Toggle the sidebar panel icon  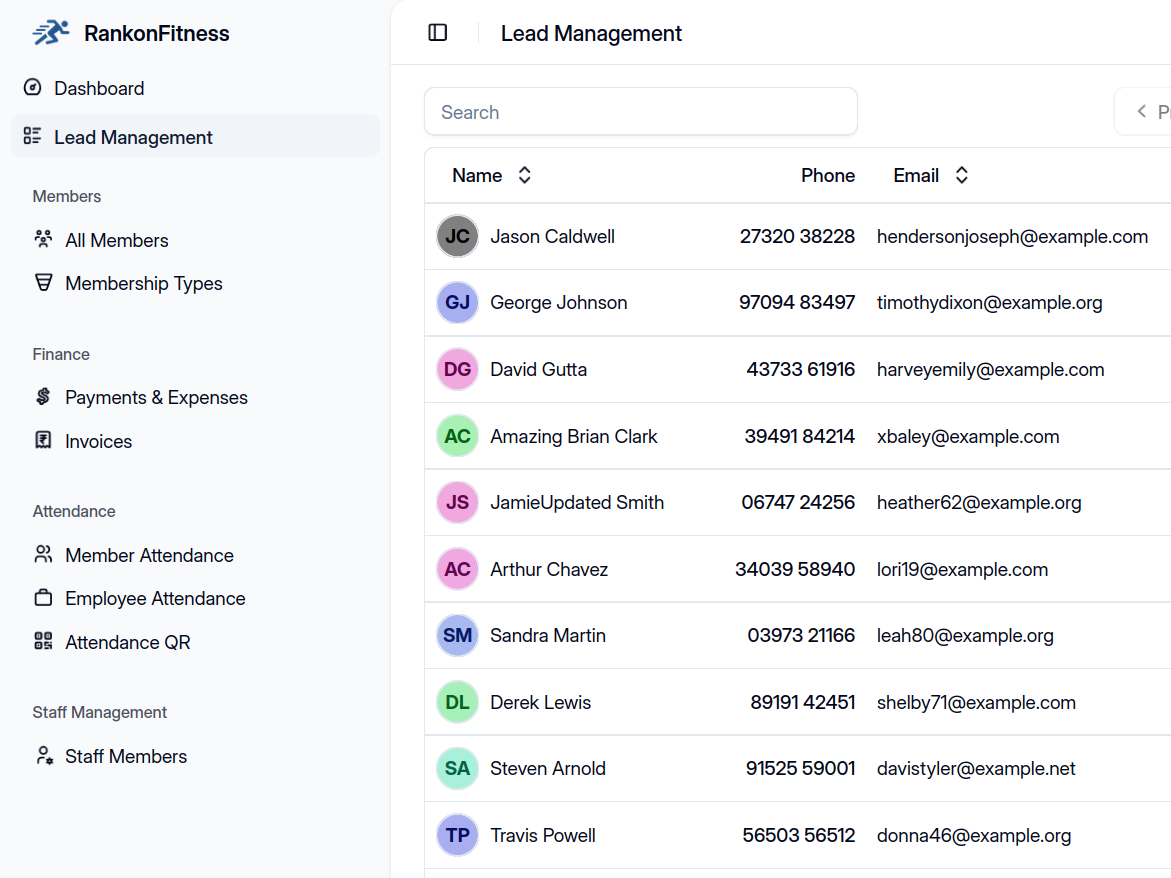point(438,33)
